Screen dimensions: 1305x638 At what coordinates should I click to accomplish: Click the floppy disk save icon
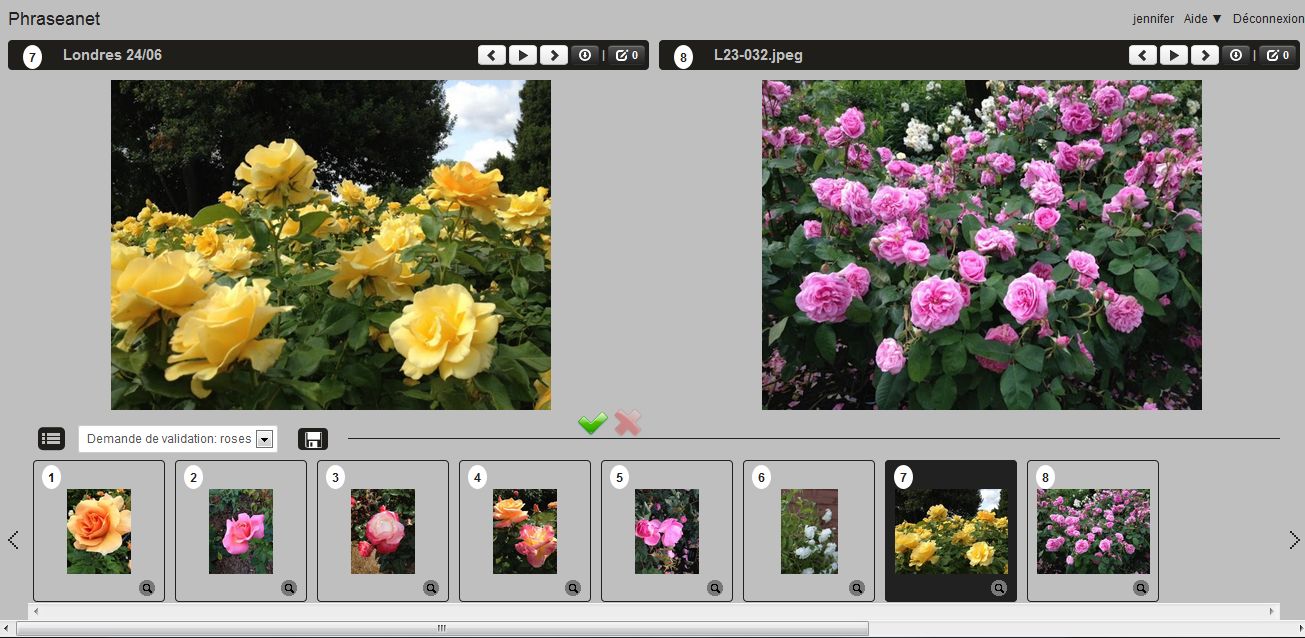[x=313, y=439]
